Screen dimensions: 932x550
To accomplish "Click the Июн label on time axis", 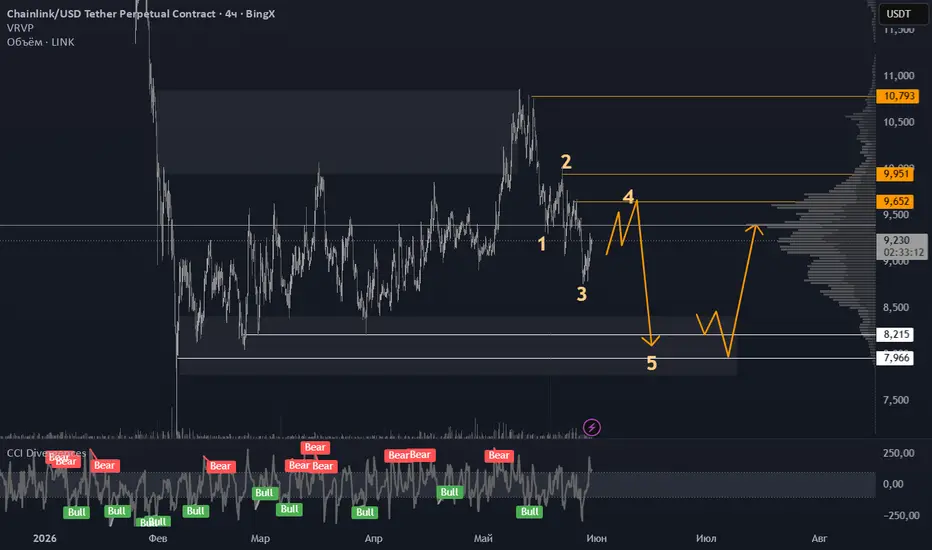I will 596,538.
